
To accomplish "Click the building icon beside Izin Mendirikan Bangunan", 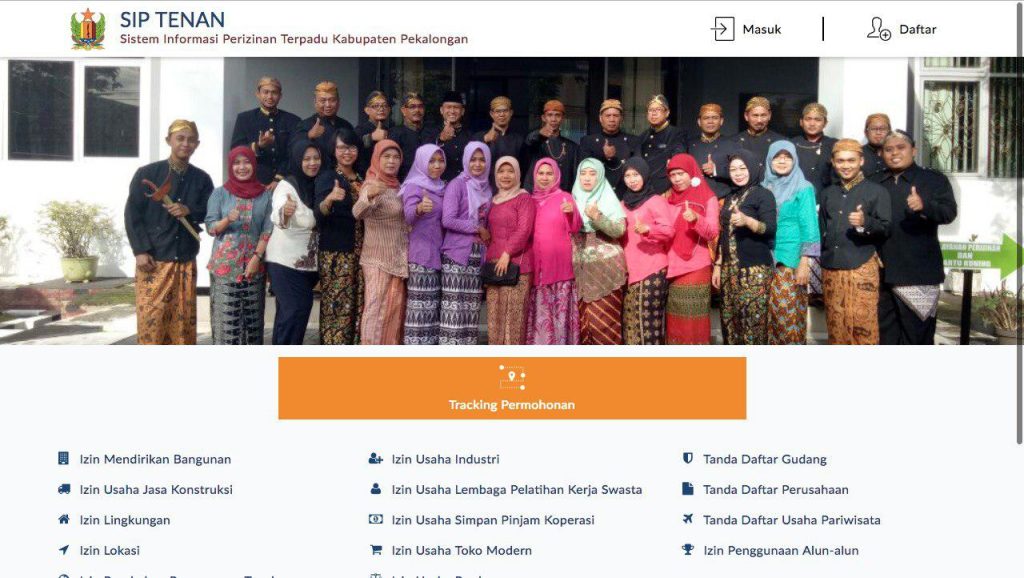I will click(x=63, y=458).
